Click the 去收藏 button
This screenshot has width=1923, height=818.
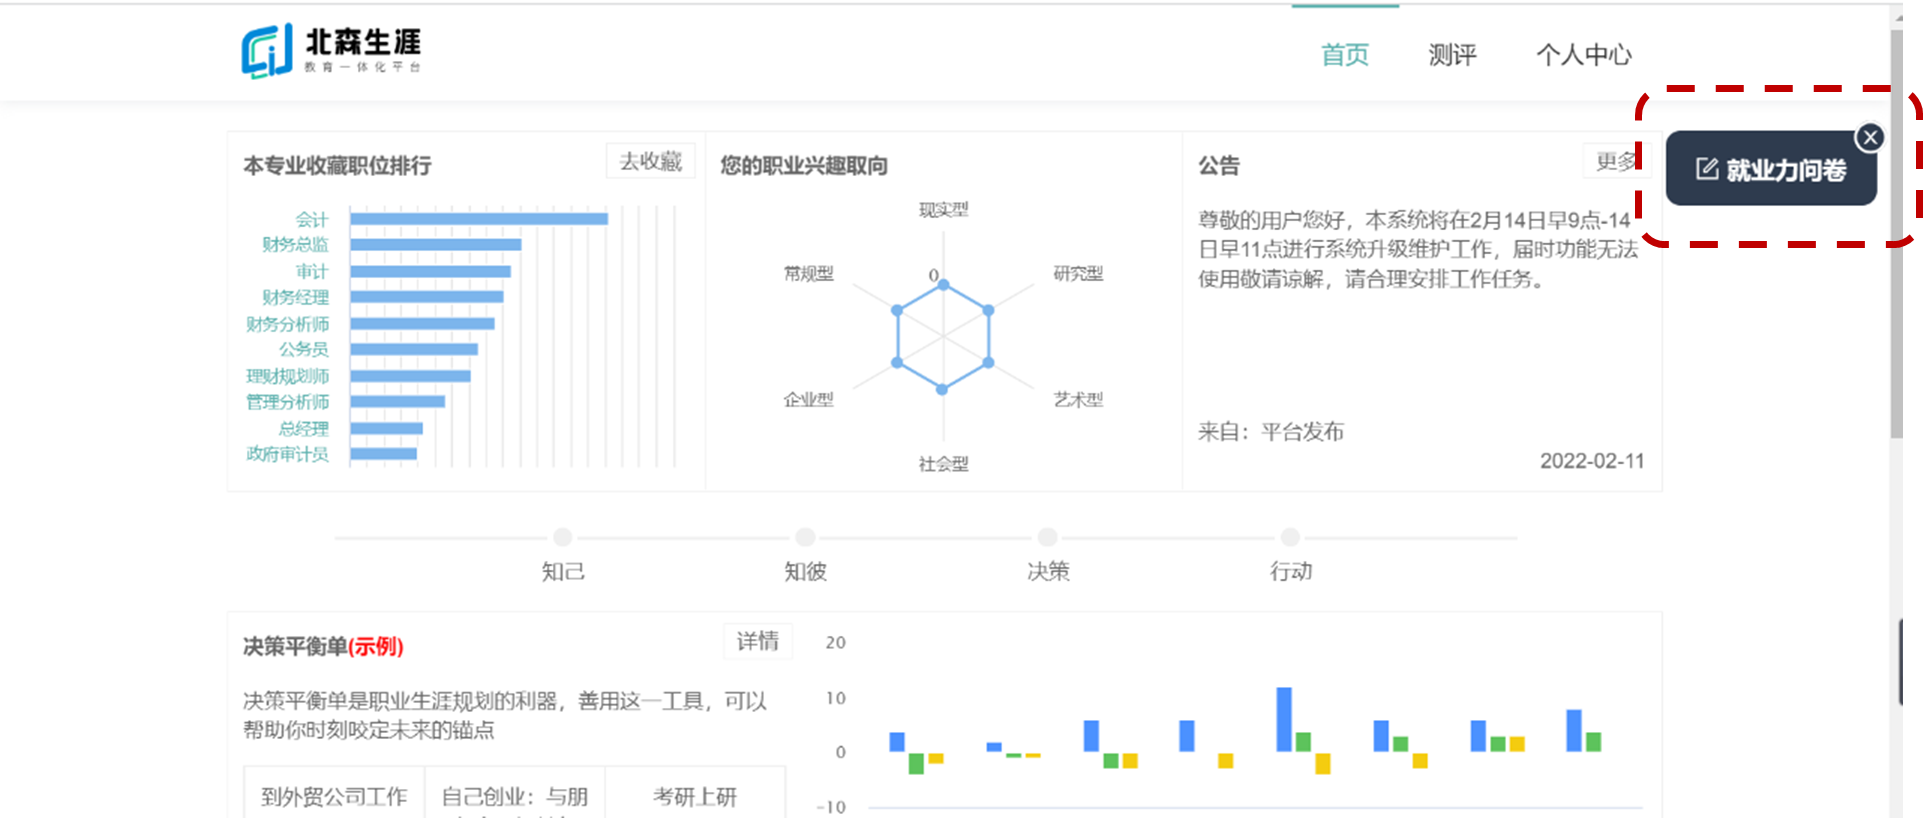[650, 161]
